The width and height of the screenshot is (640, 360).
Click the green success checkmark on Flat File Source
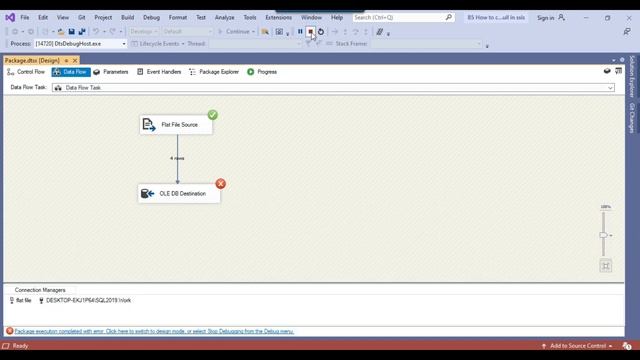pos(213,115)
